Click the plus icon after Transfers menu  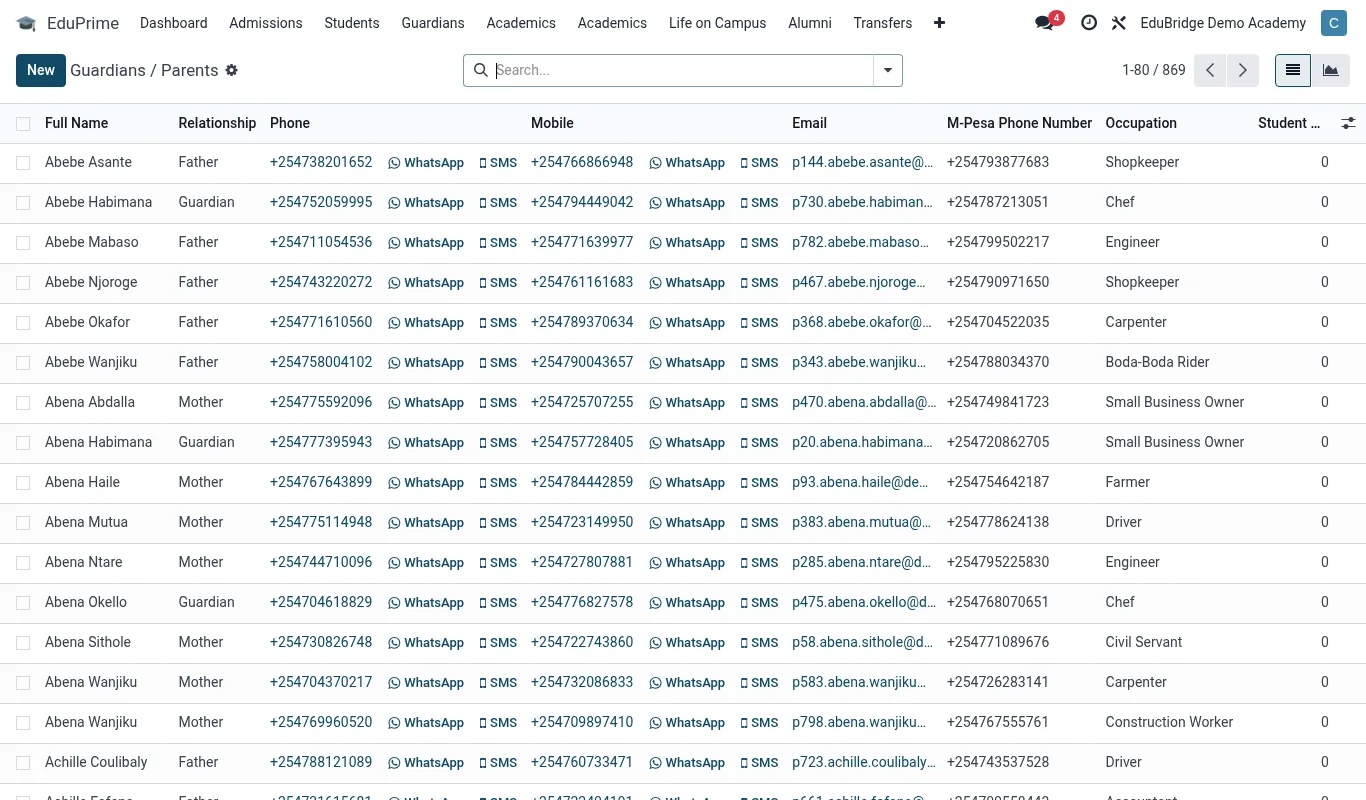coord(939,23)
